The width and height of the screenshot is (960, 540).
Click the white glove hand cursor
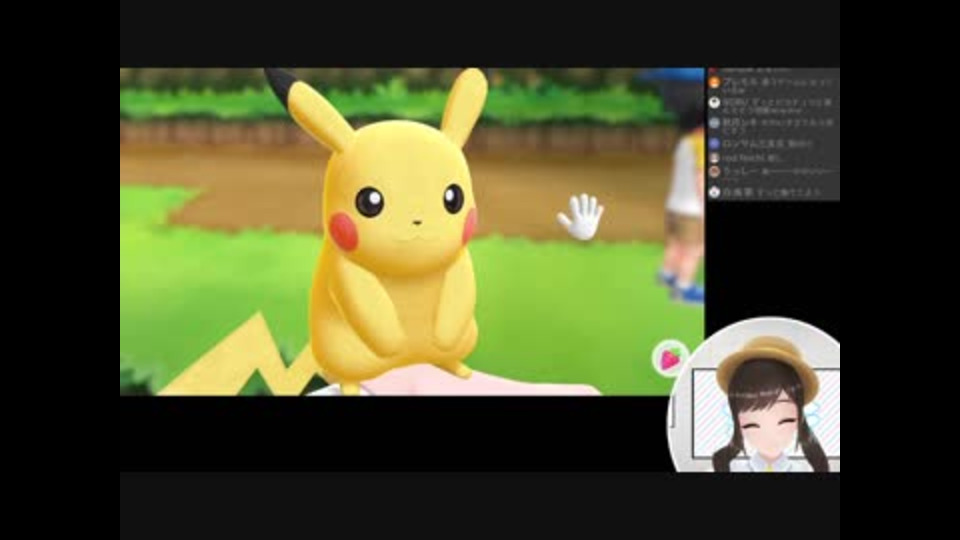pyautogui.click(x=580, y=217)
